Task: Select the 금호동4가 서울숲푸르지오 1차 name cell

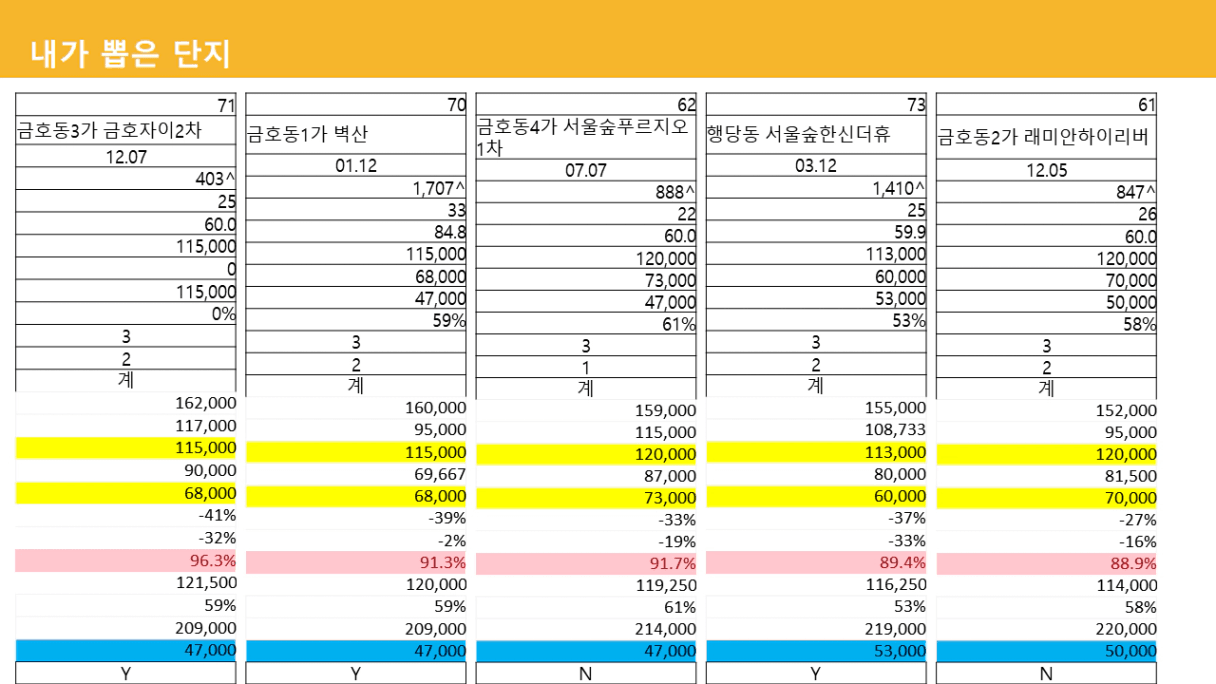Action: [586, 137]
